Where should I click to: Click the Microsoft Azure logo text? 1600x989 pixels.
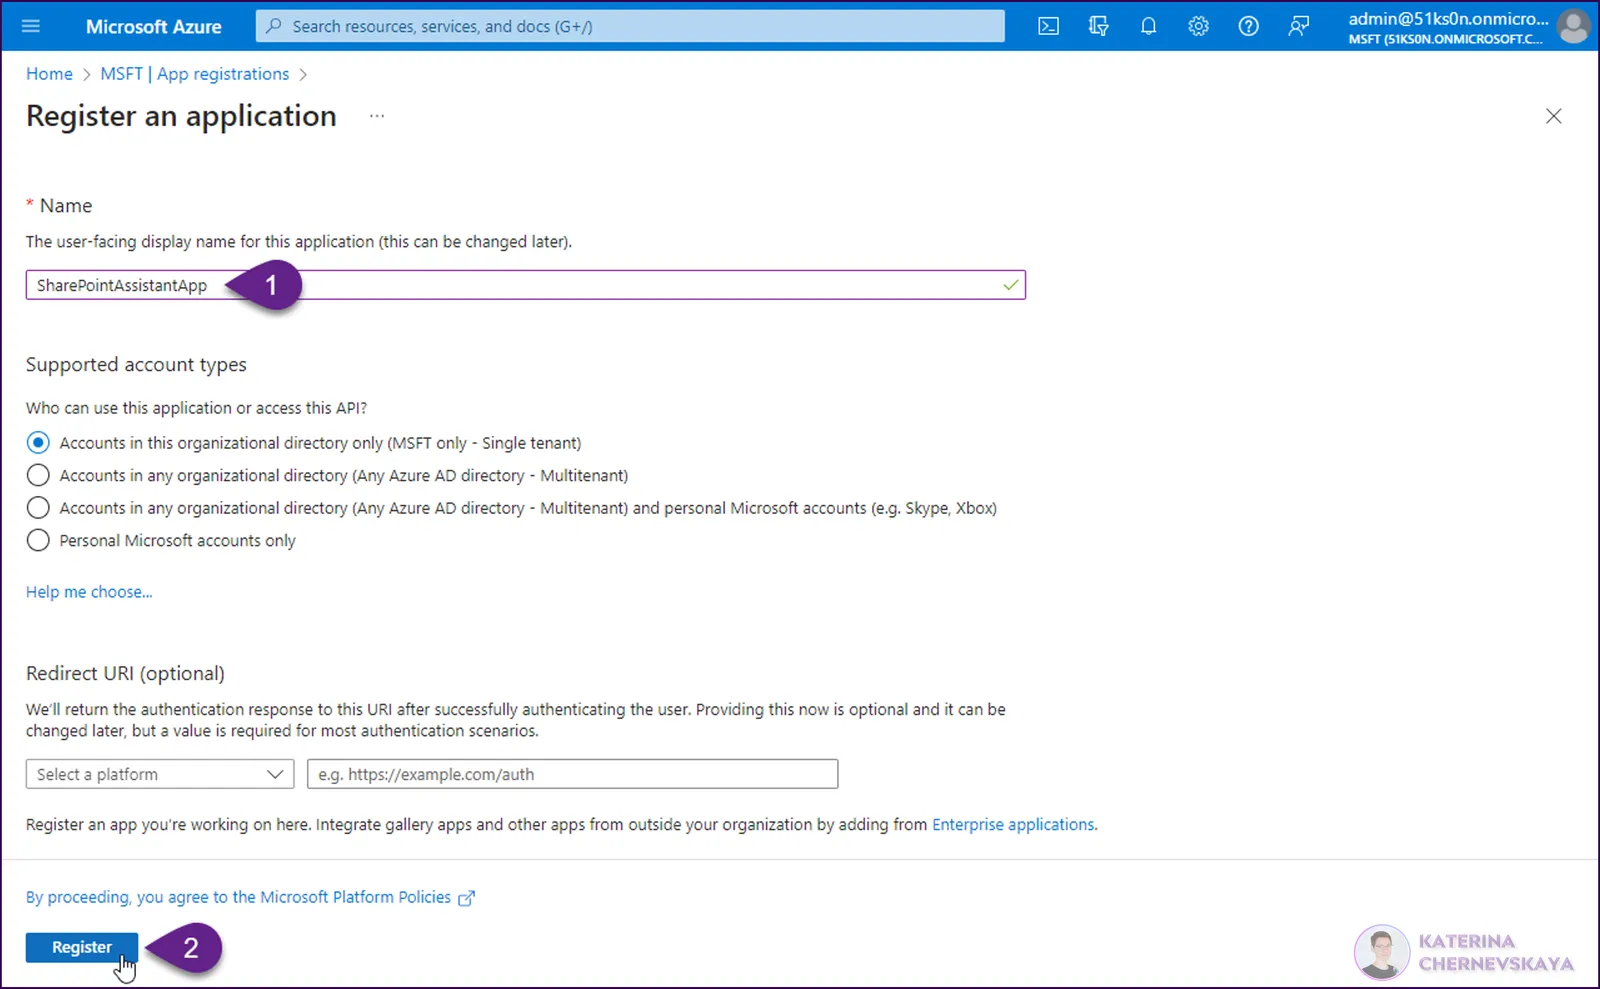[x=153, y=27]
